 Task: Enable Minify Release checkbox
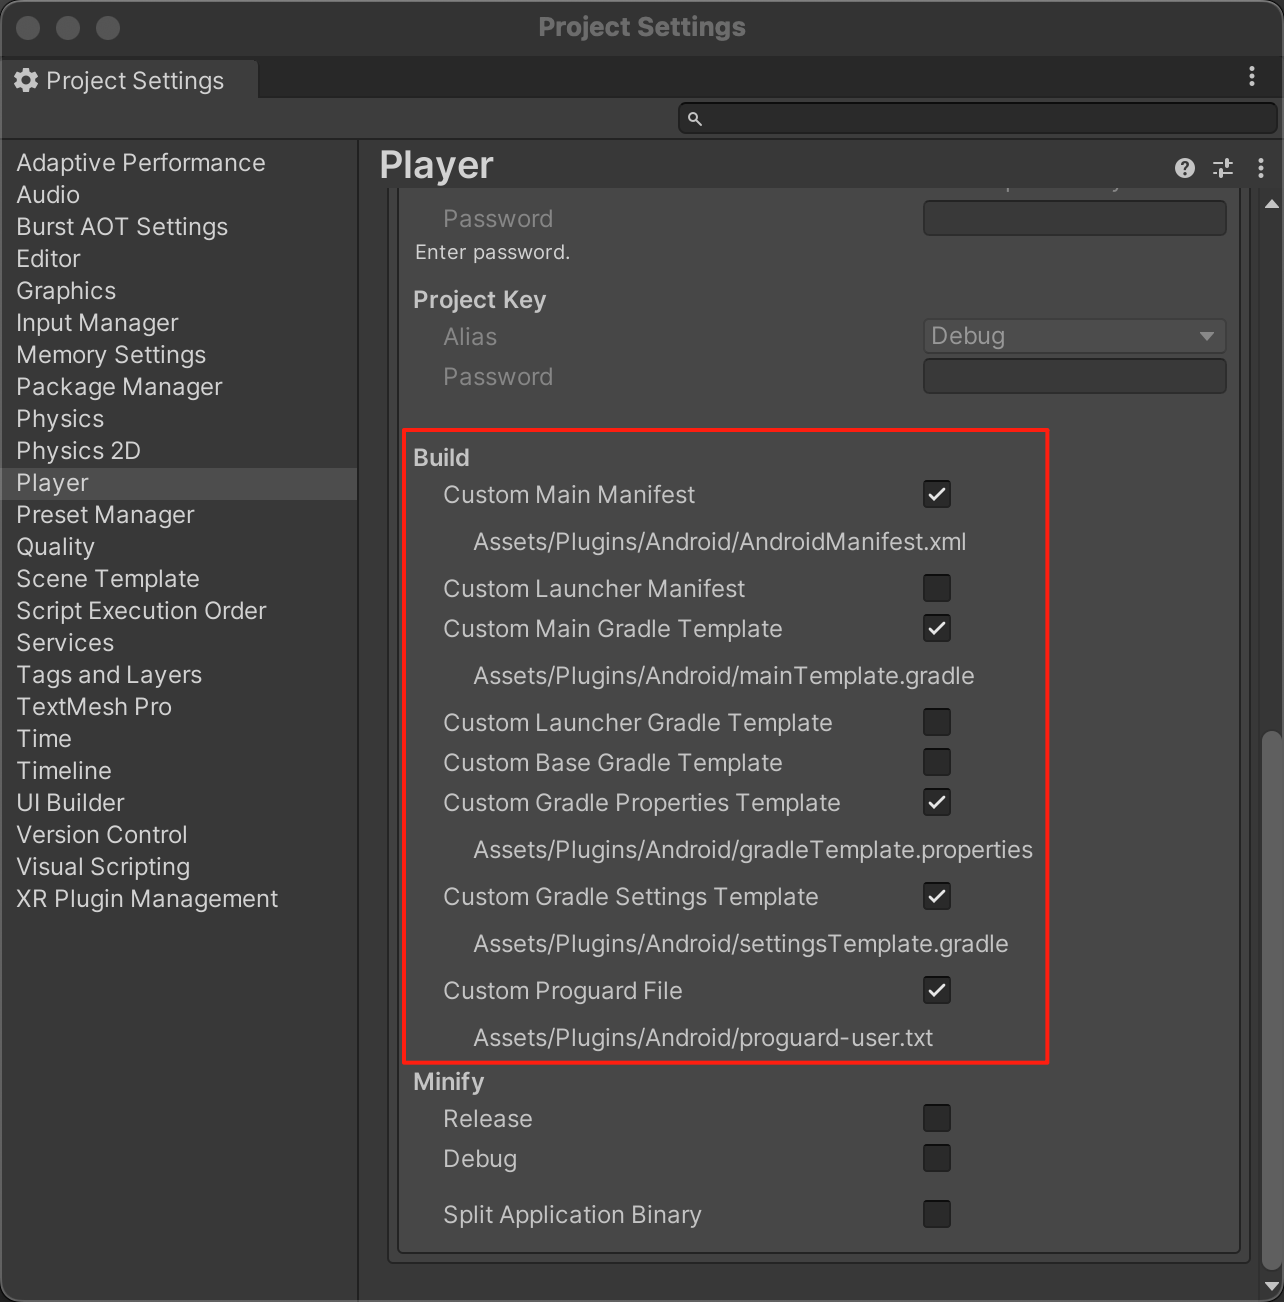click(x=937, y=1118)
